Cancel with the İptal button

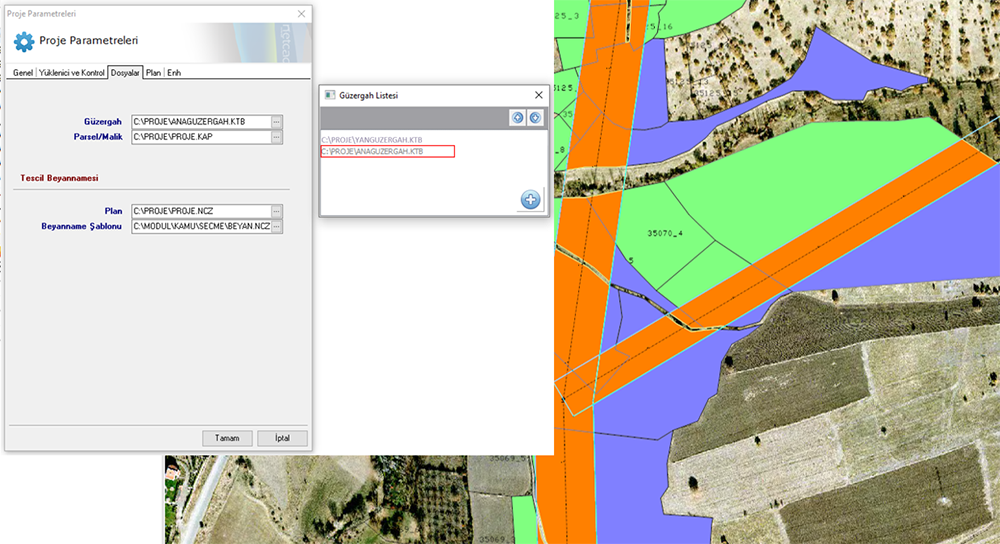point(282,438)
